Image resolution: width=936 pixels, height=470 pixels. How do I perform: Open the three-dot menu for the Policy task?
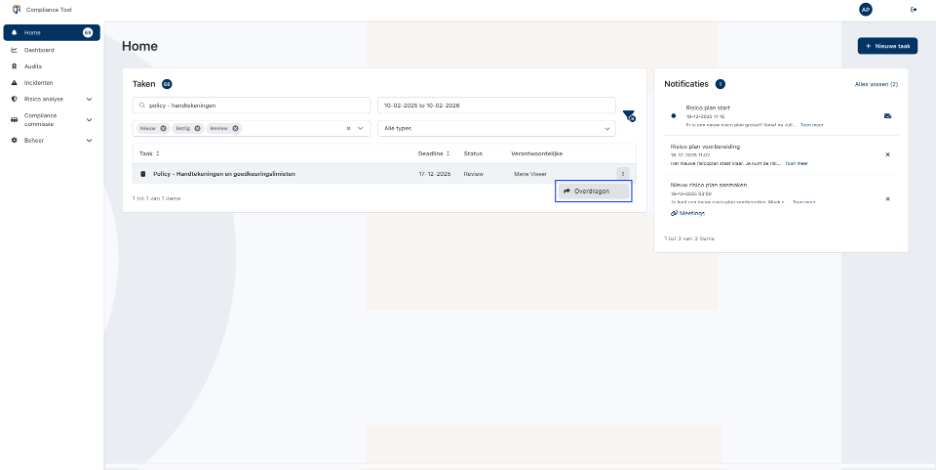coord(623,174)
